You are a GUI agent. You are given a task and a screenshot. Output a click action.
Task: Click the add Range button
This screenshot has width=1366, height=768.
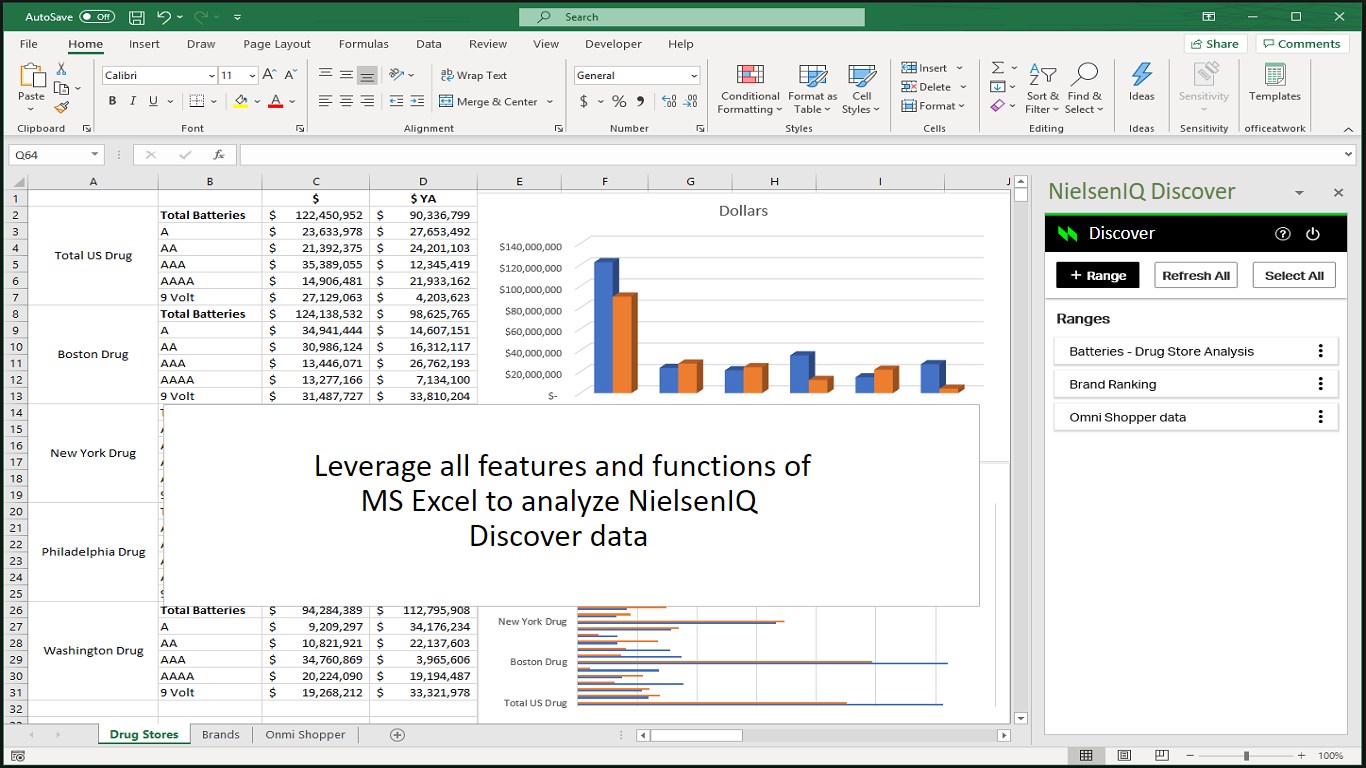1097,276
